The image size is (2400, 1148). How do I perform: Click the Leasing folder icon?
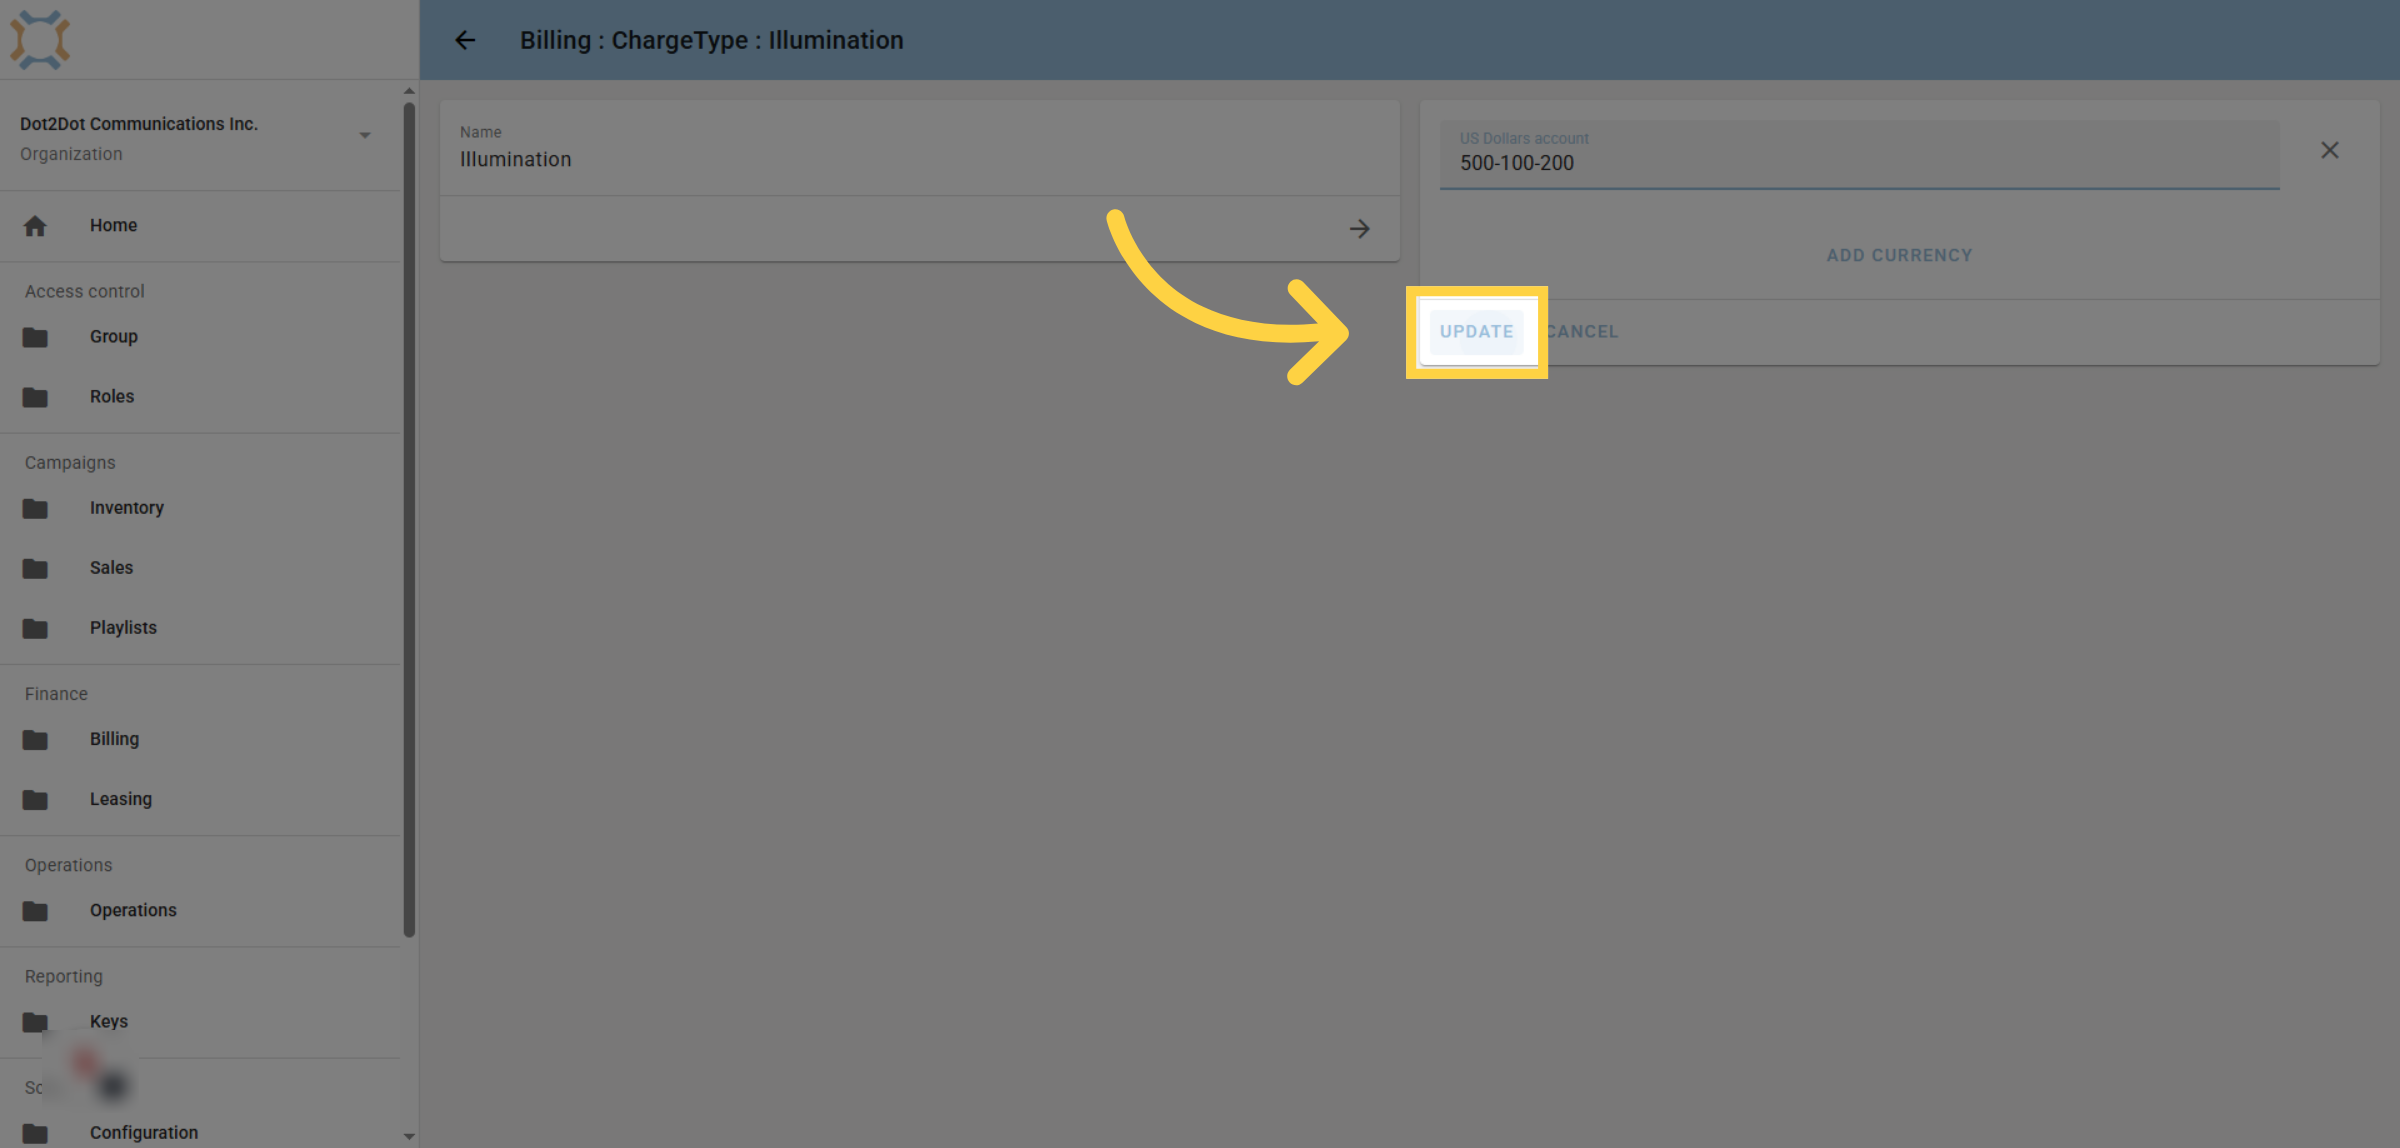pyautogui.click(x=35, y=799)
